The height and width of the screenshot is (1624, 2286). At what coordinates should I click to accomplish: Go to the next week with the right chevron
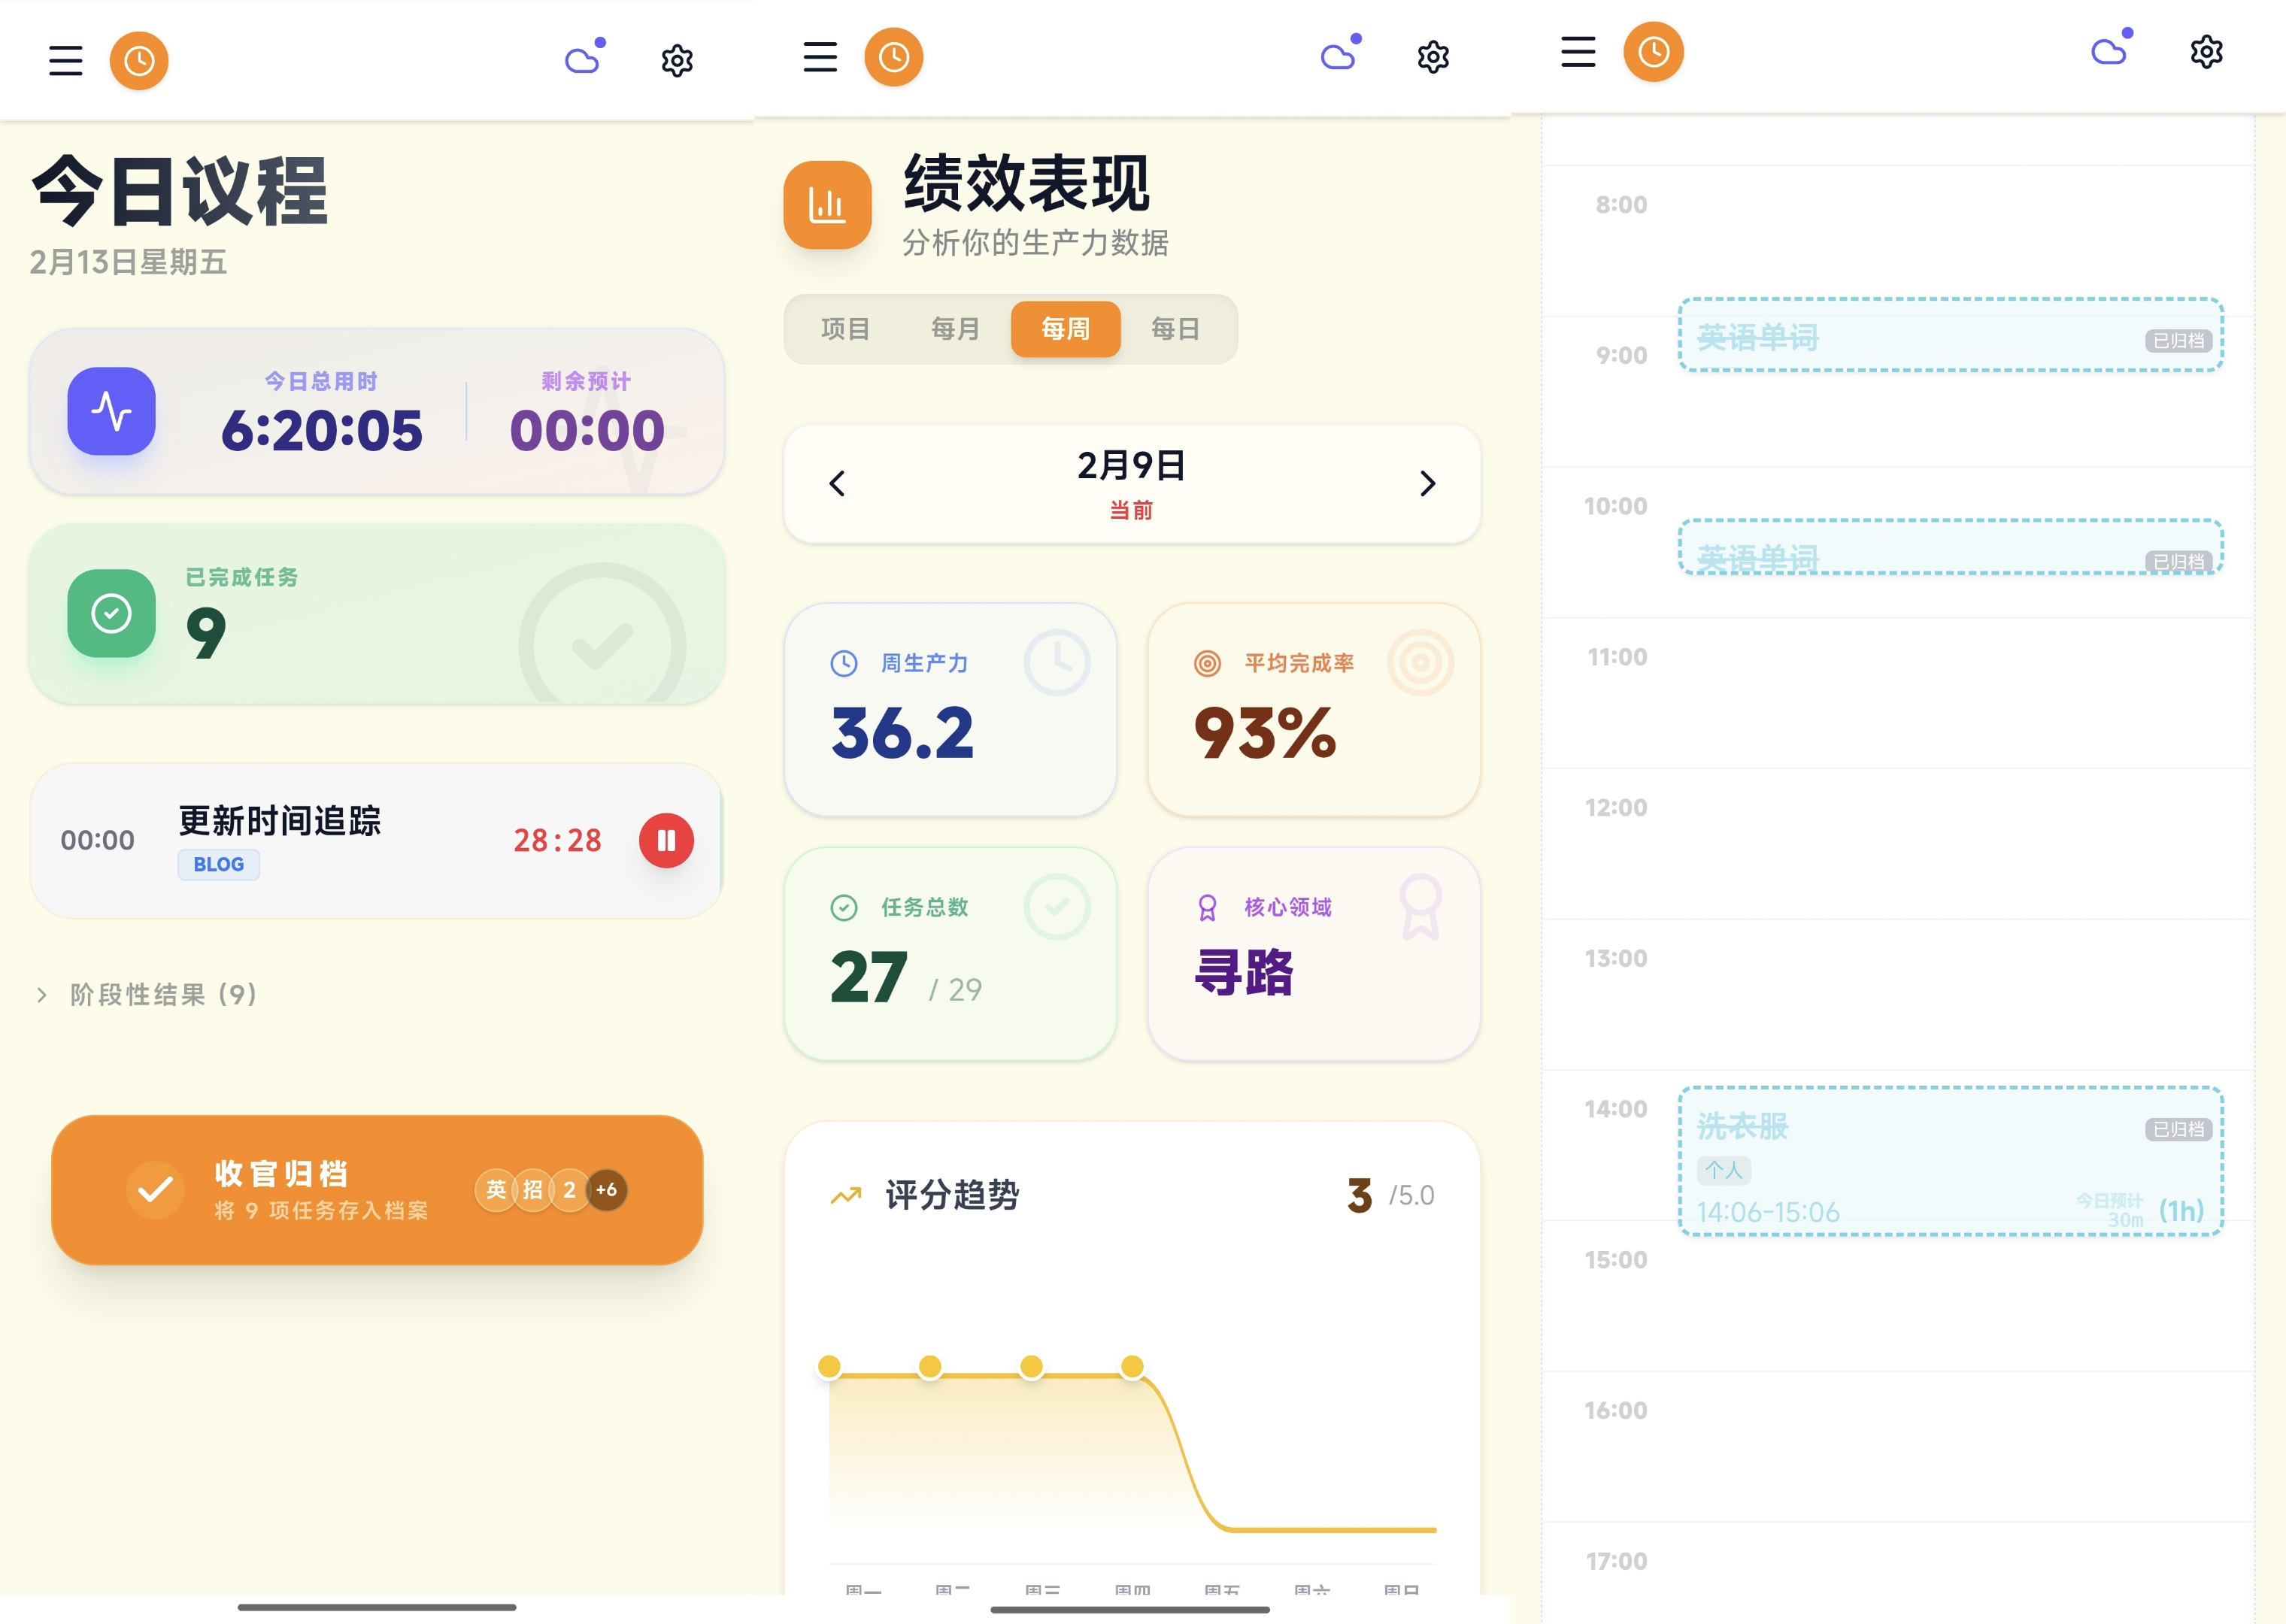pos(1428,484)
